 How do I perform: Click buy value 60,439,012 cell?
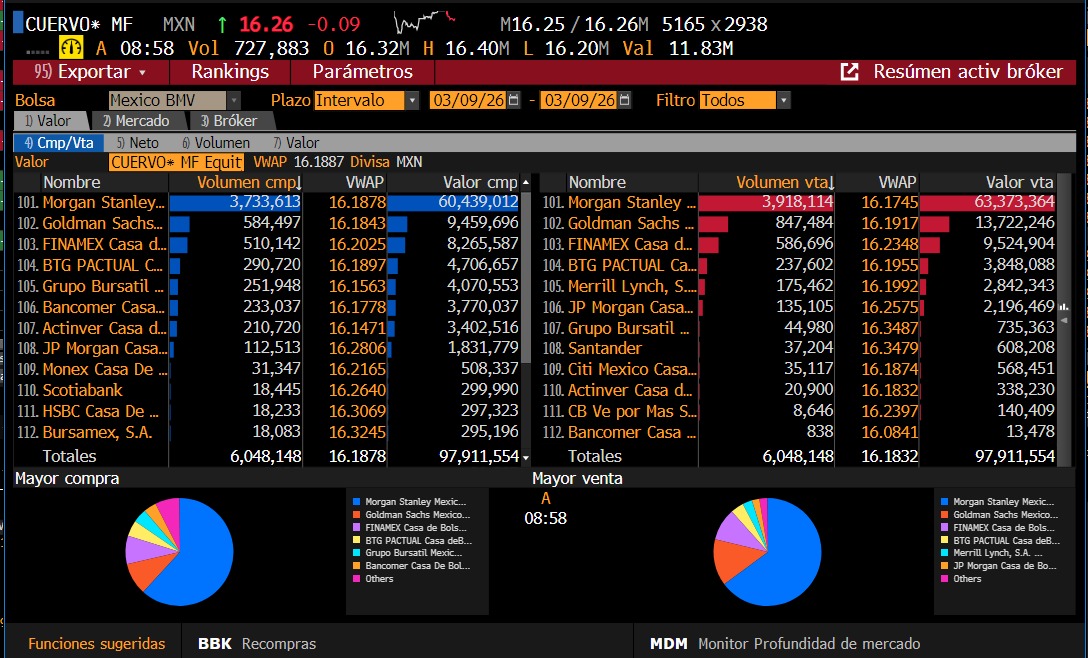pyautogui.click(x=478, y=202)
